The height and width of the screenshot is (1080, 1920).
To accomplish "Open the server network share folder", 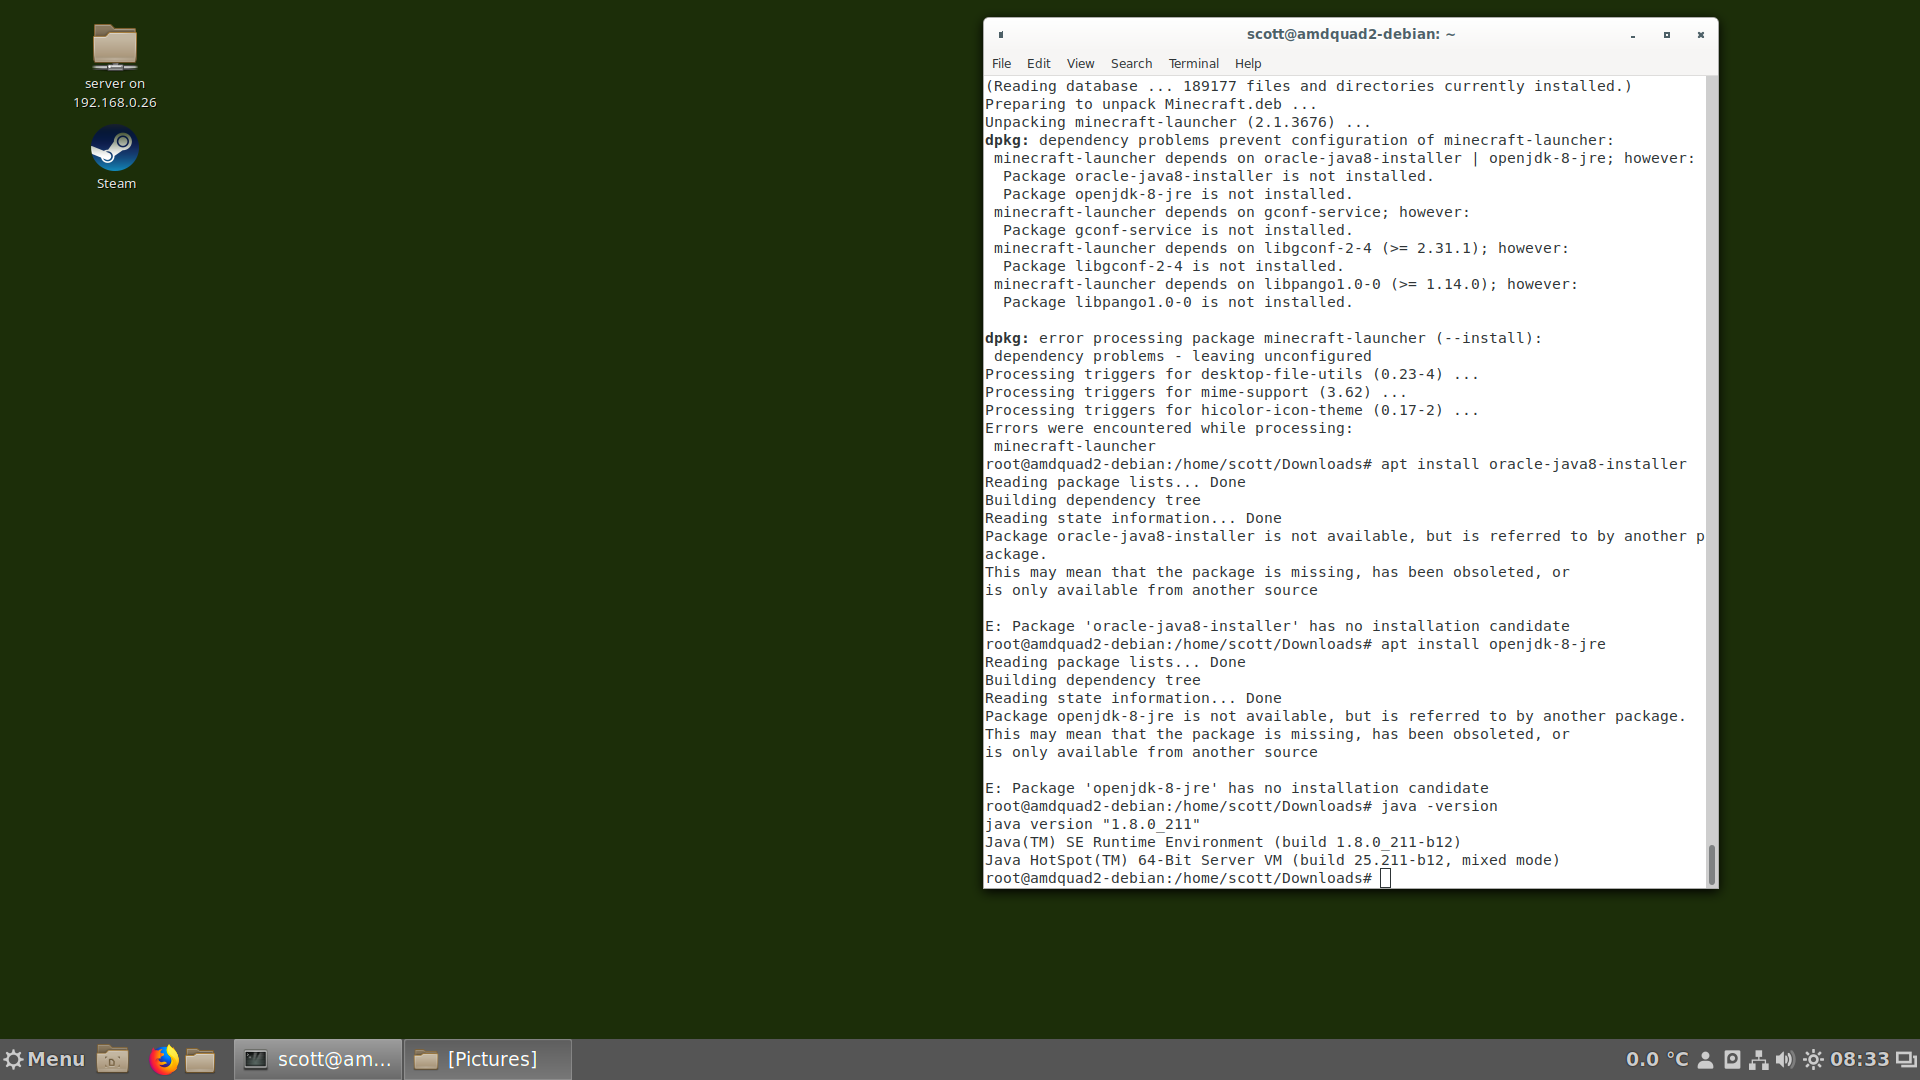I will (115, 48).
